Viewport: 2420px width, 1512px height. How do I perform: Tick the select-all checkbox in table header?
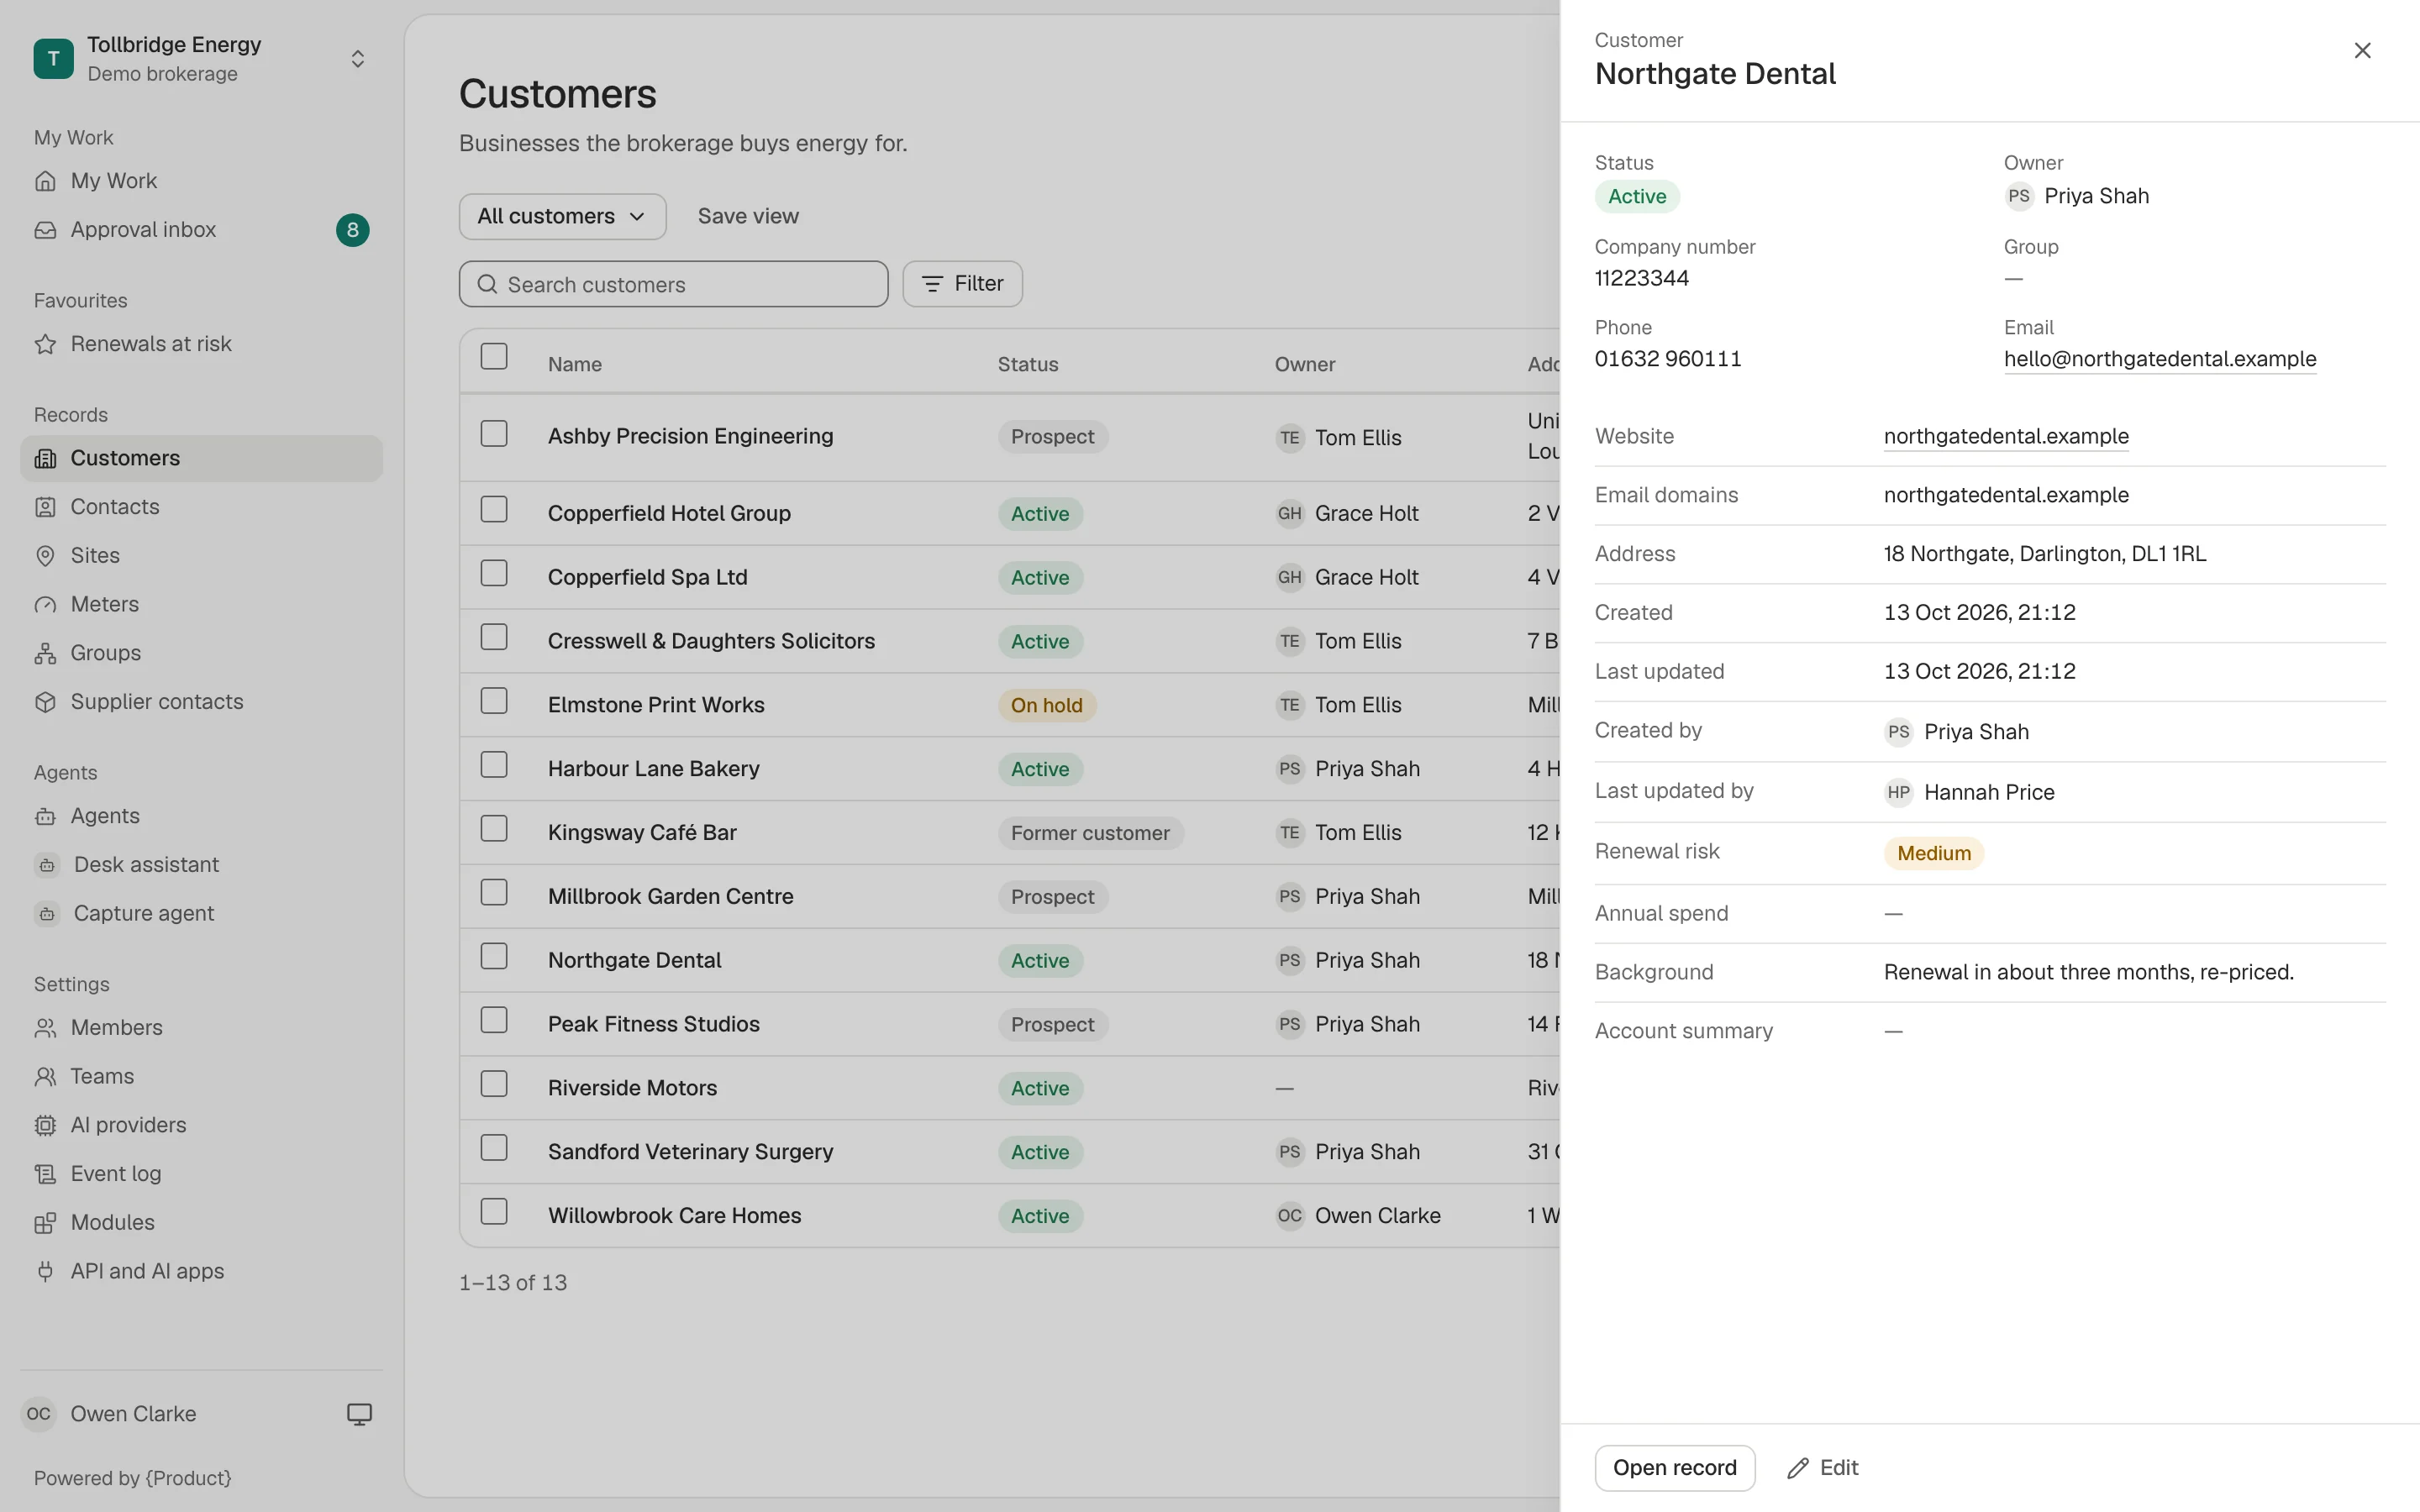point(494,356)
